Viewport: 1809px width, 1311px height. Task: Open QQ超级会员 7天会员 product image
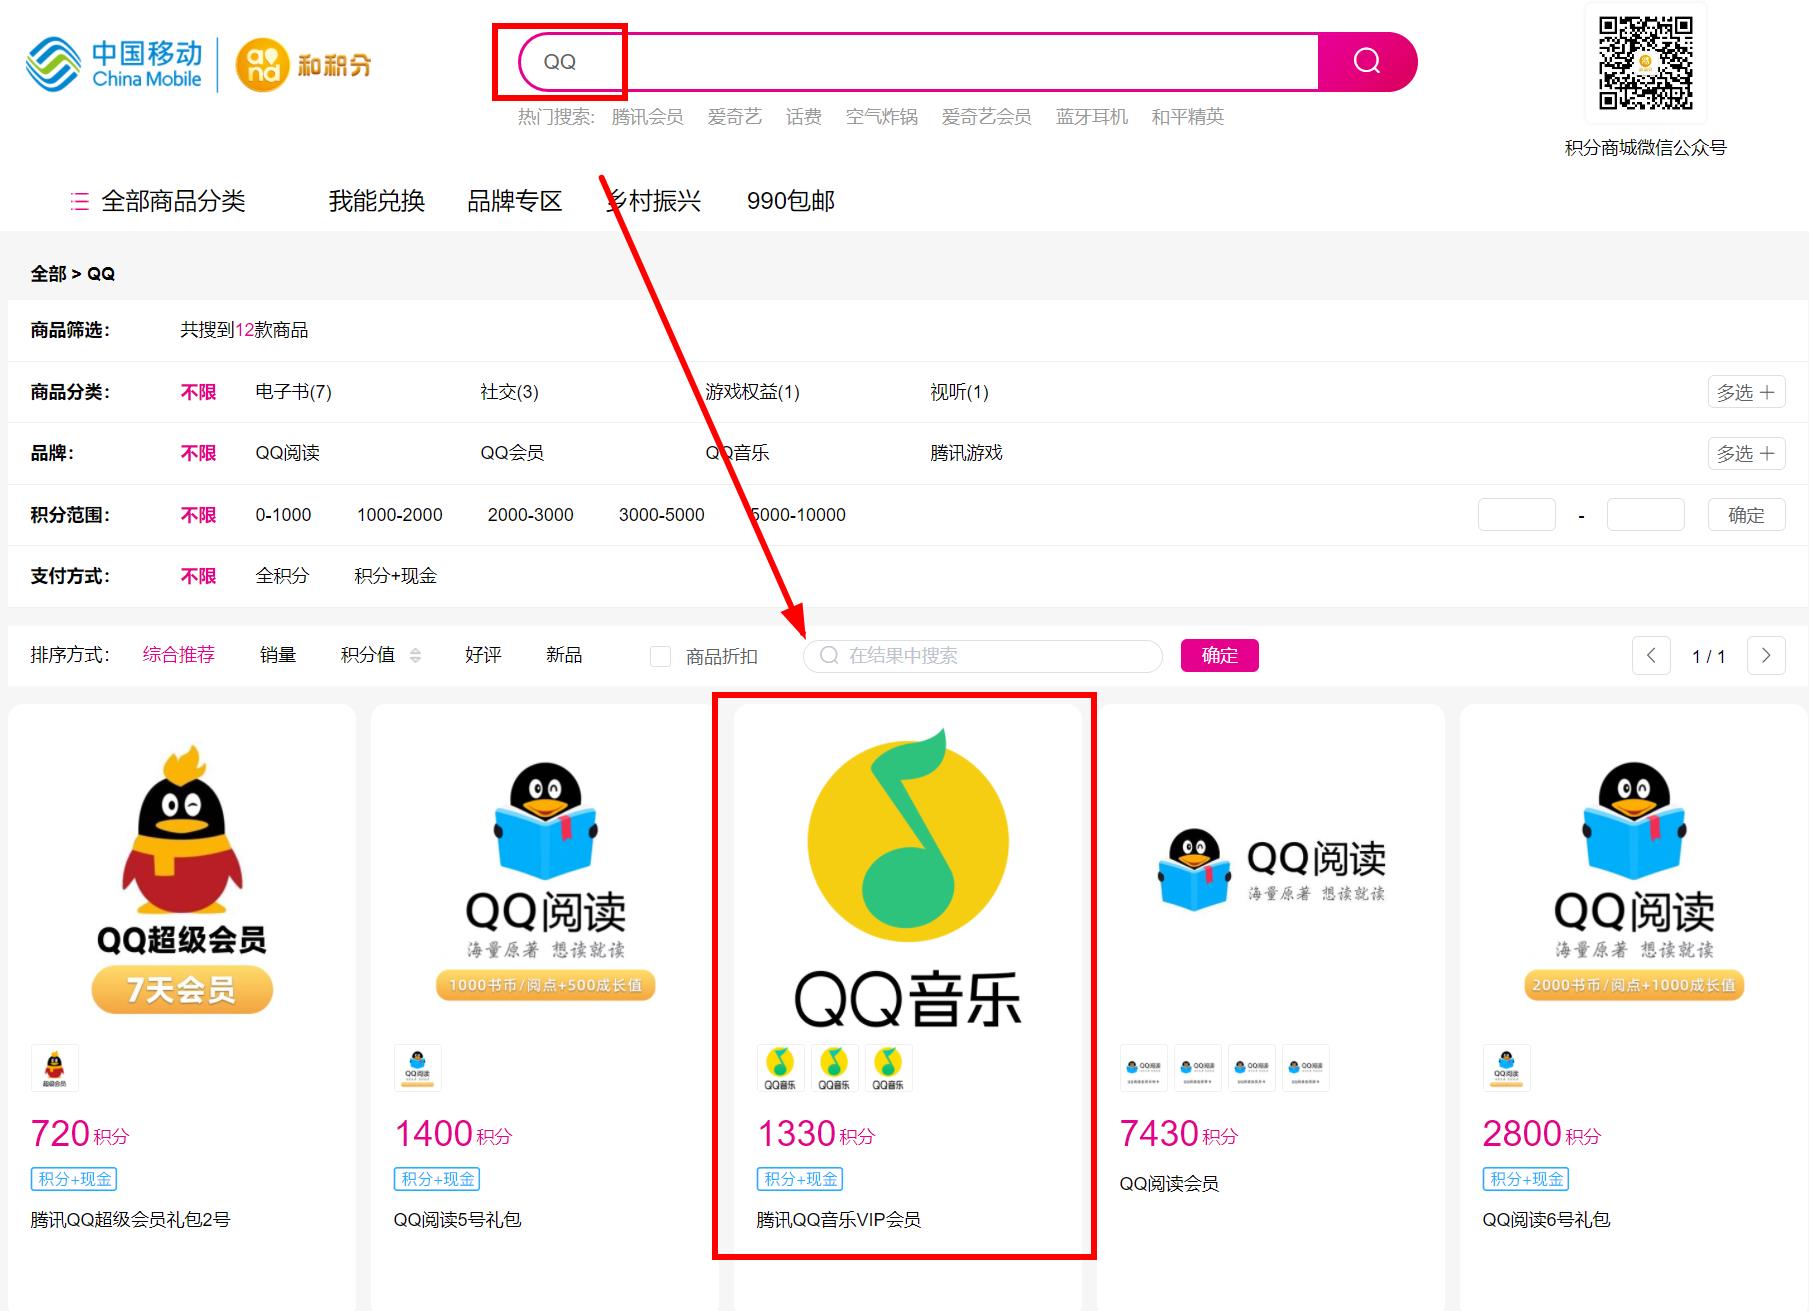(x=182, y=878)
